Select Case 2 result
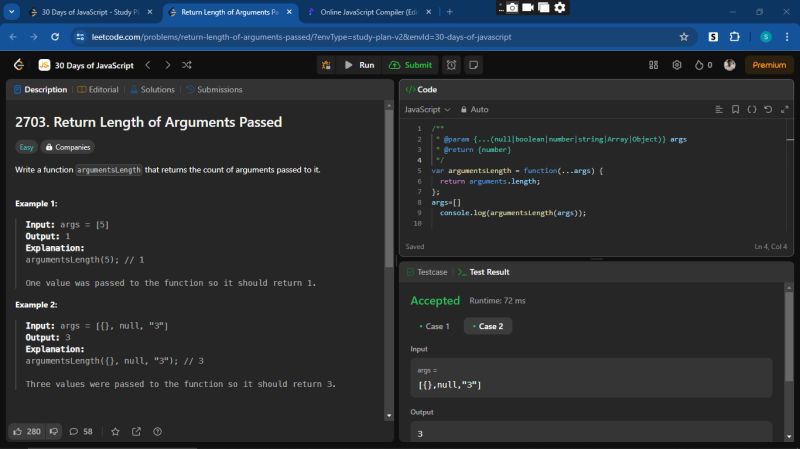 488,326
